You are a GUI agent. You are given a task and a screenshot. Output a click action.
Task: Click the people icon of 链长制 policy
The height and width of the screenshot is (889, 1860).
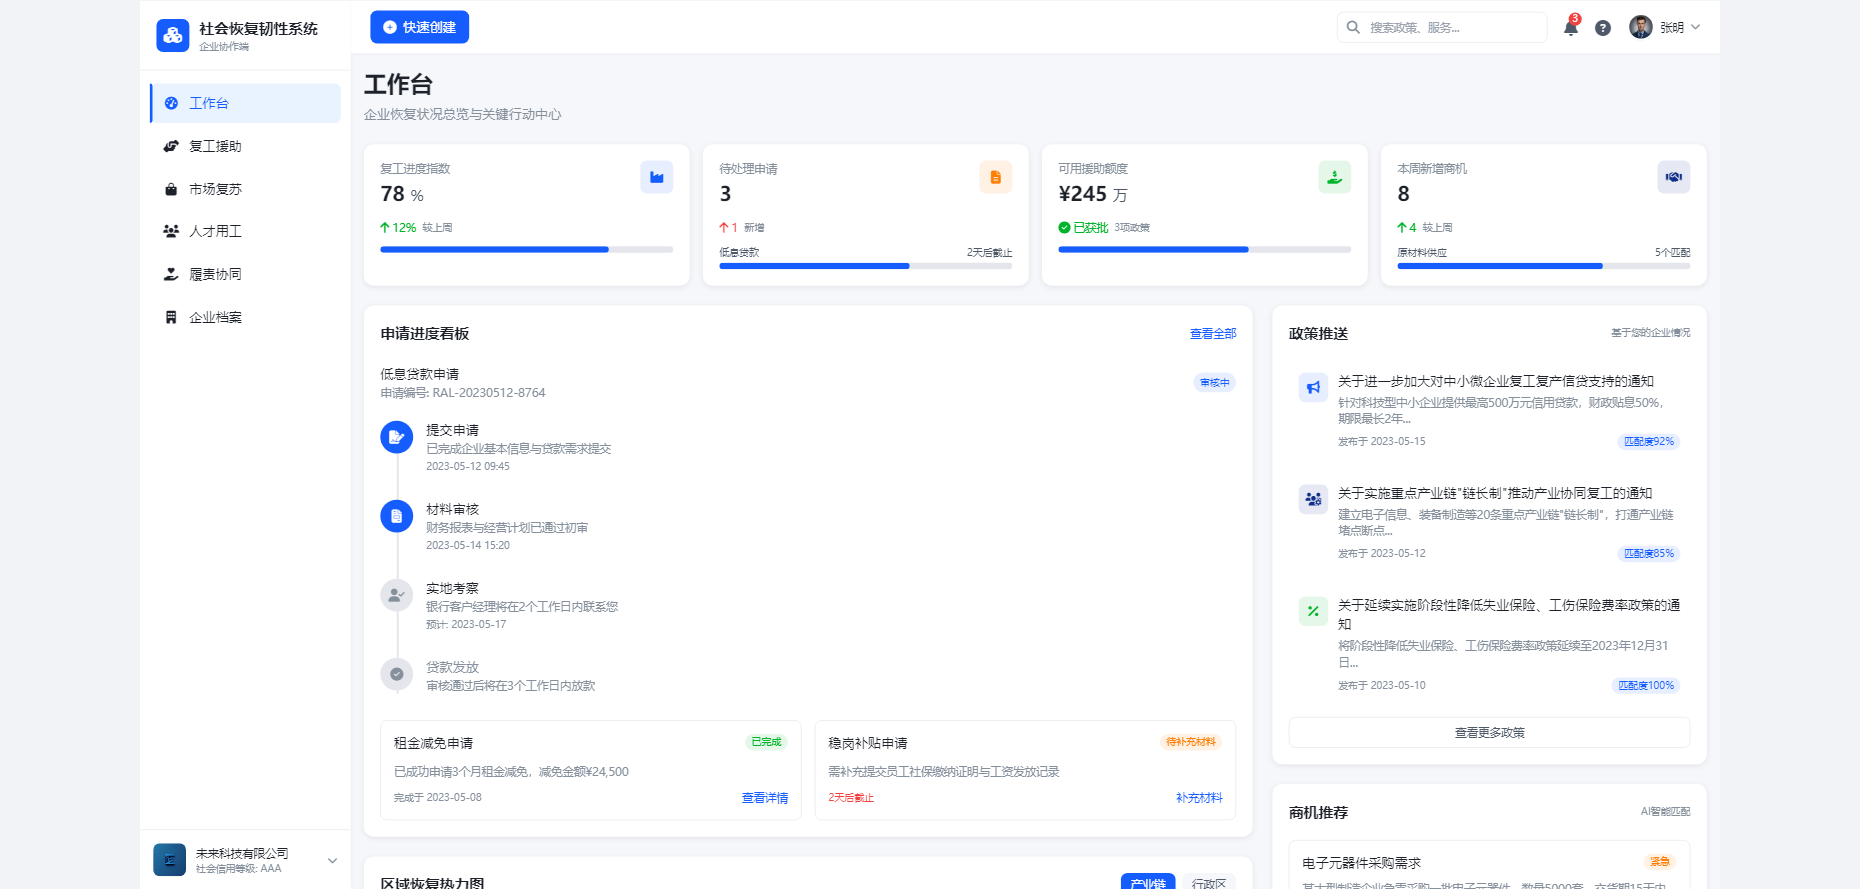[1313, 499]
